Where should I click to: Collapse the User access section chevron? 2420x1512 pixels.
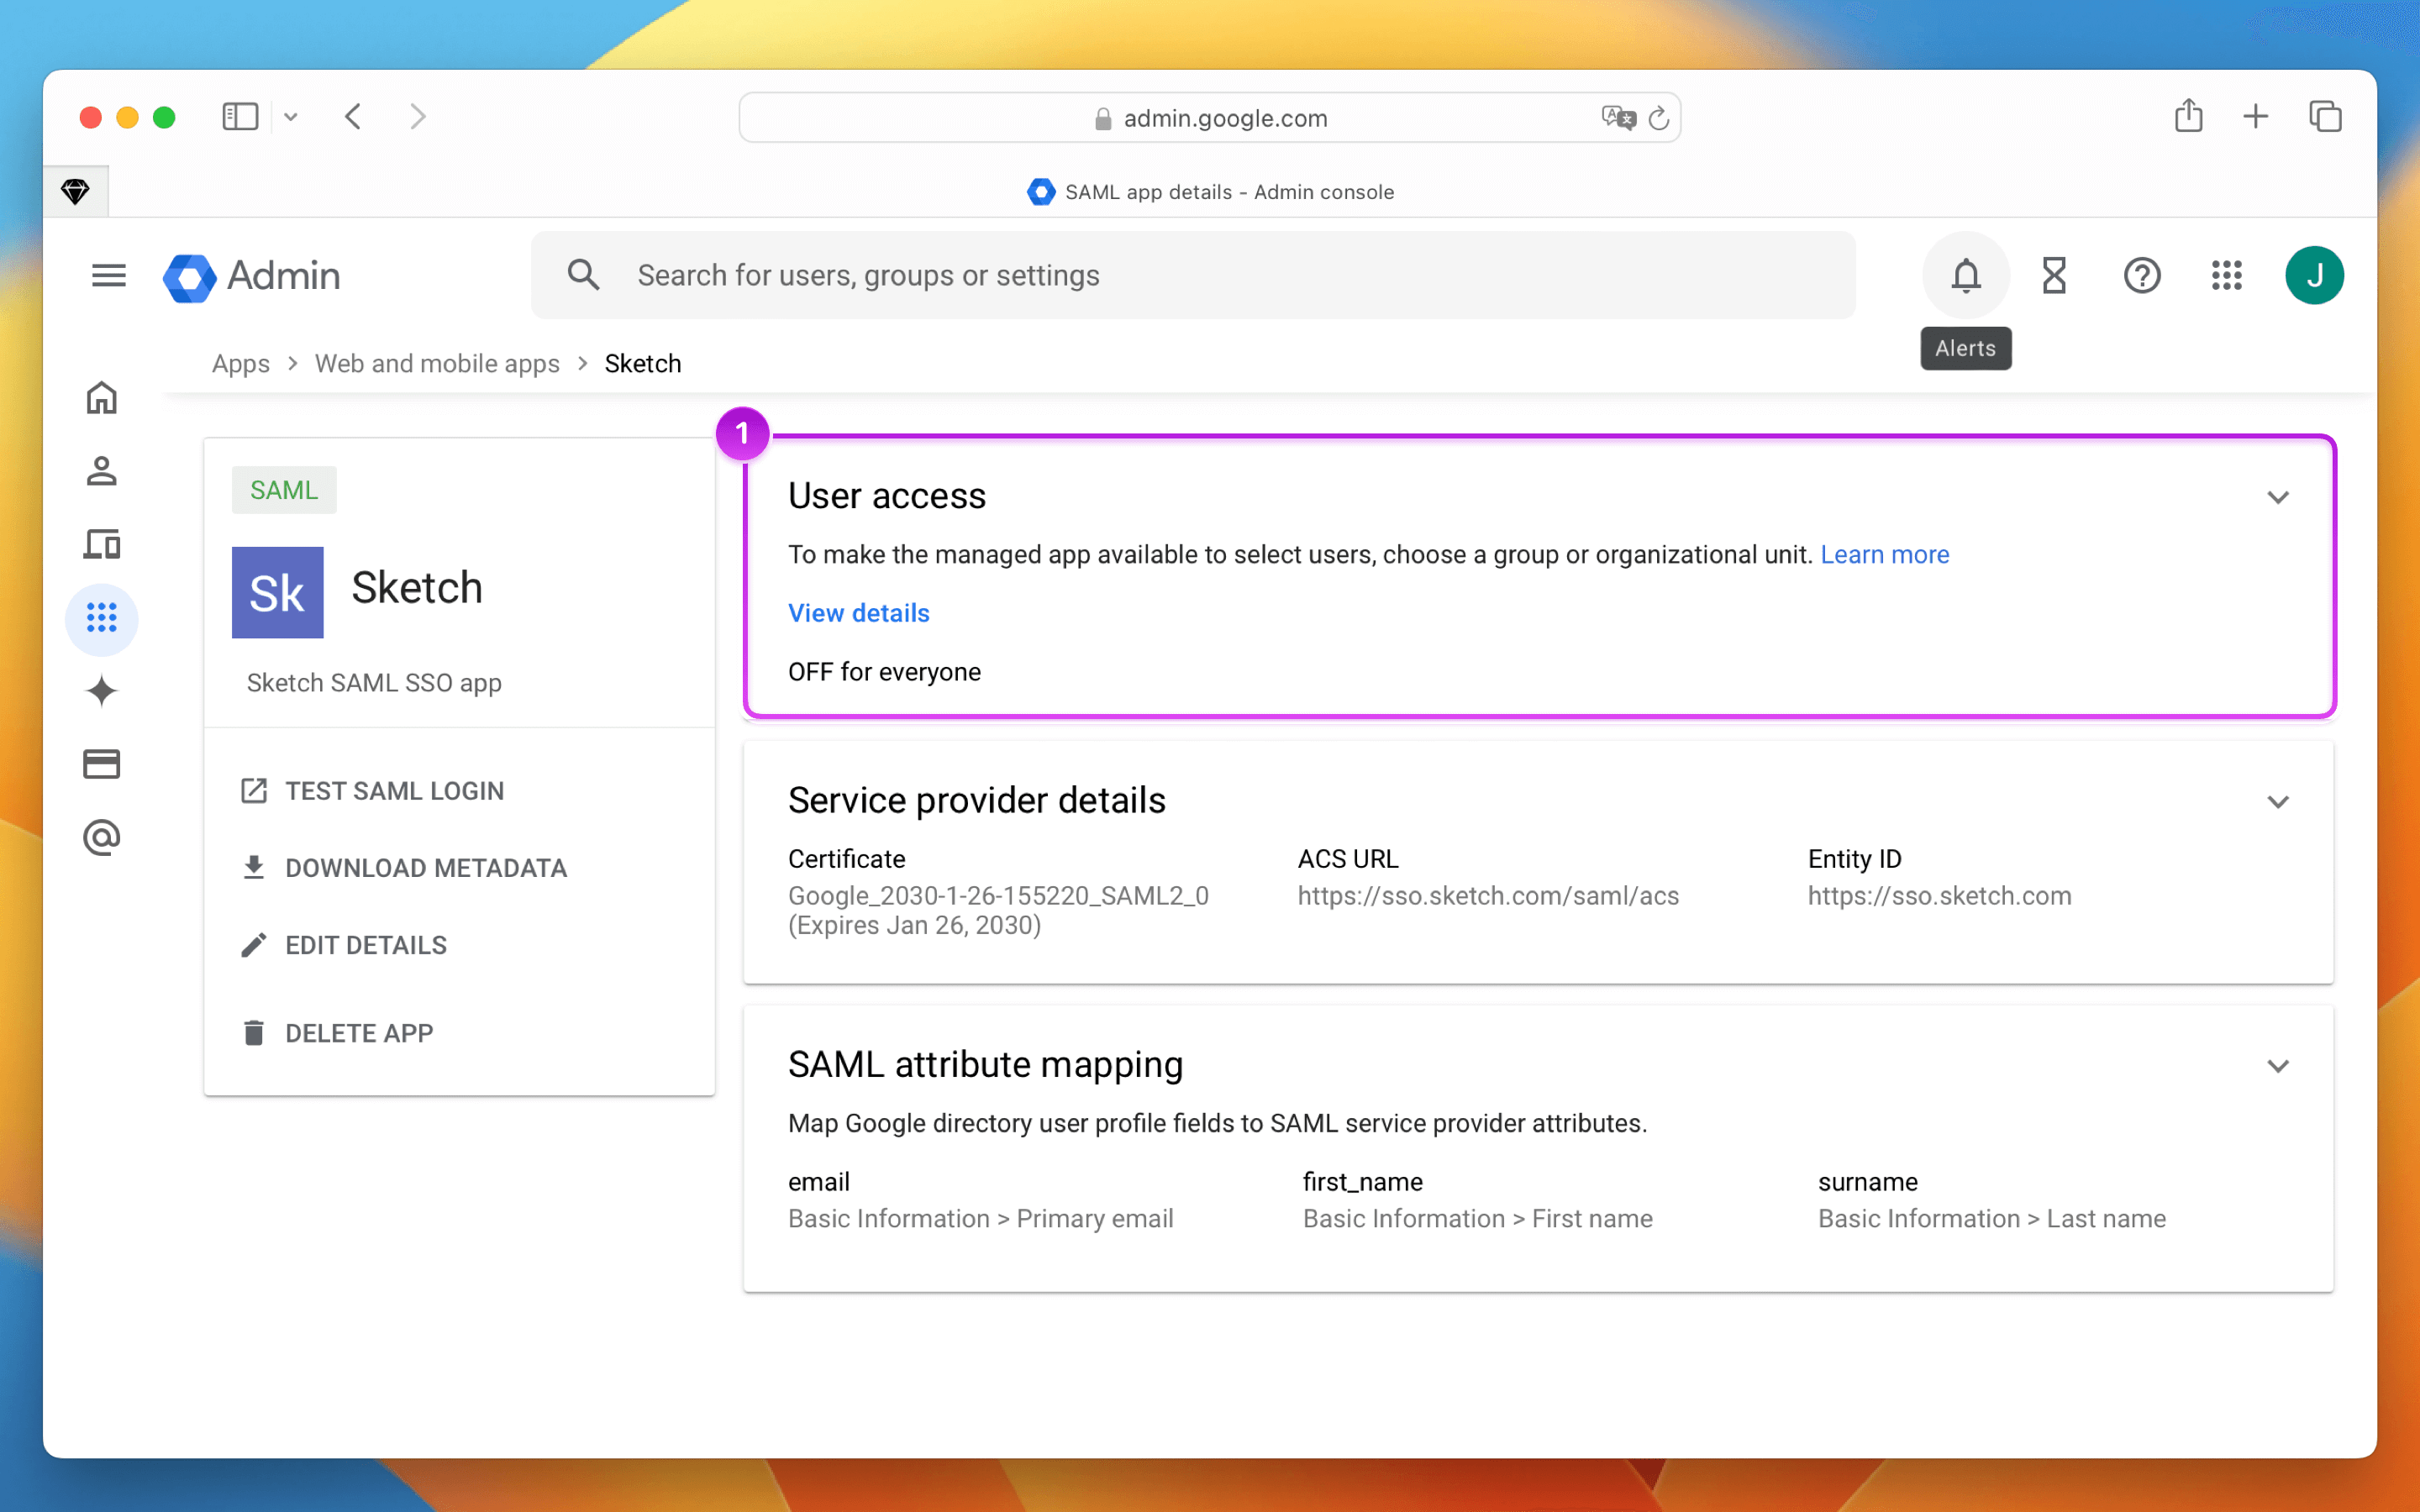point(2278,497)
